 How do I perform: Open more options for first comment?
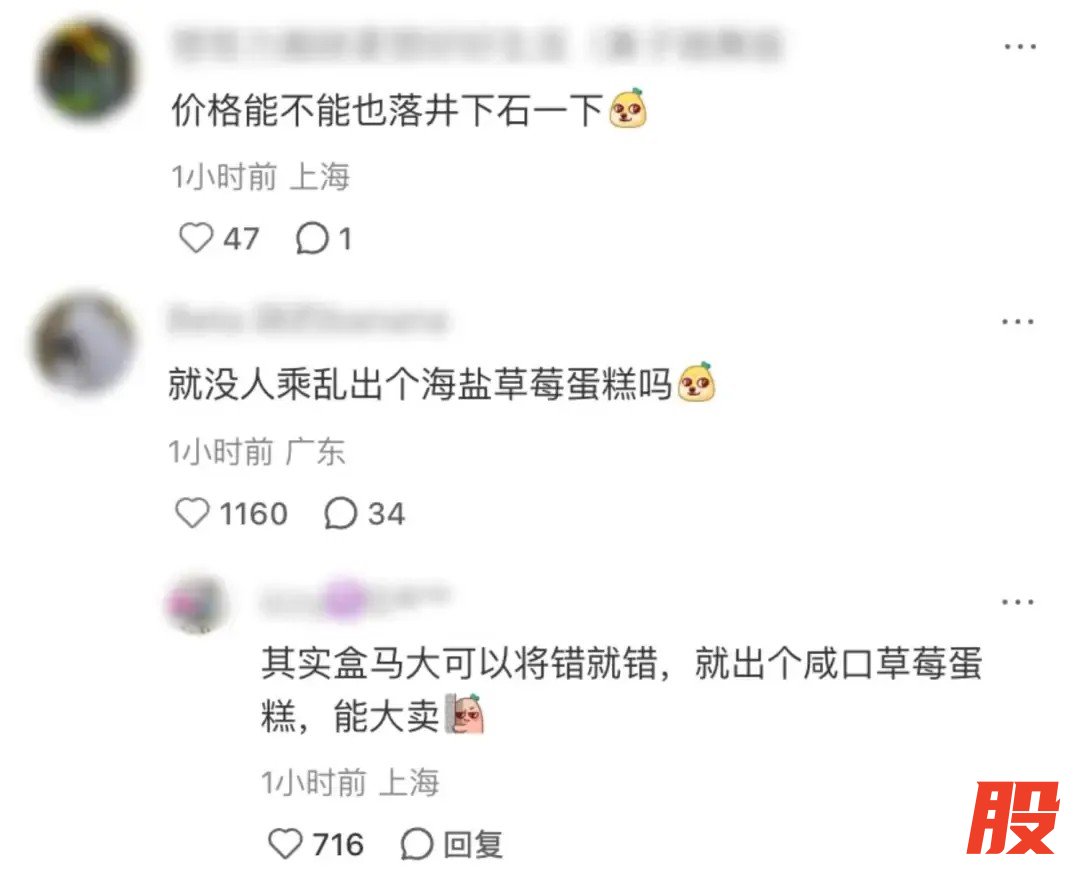[x=1020, y=46]
